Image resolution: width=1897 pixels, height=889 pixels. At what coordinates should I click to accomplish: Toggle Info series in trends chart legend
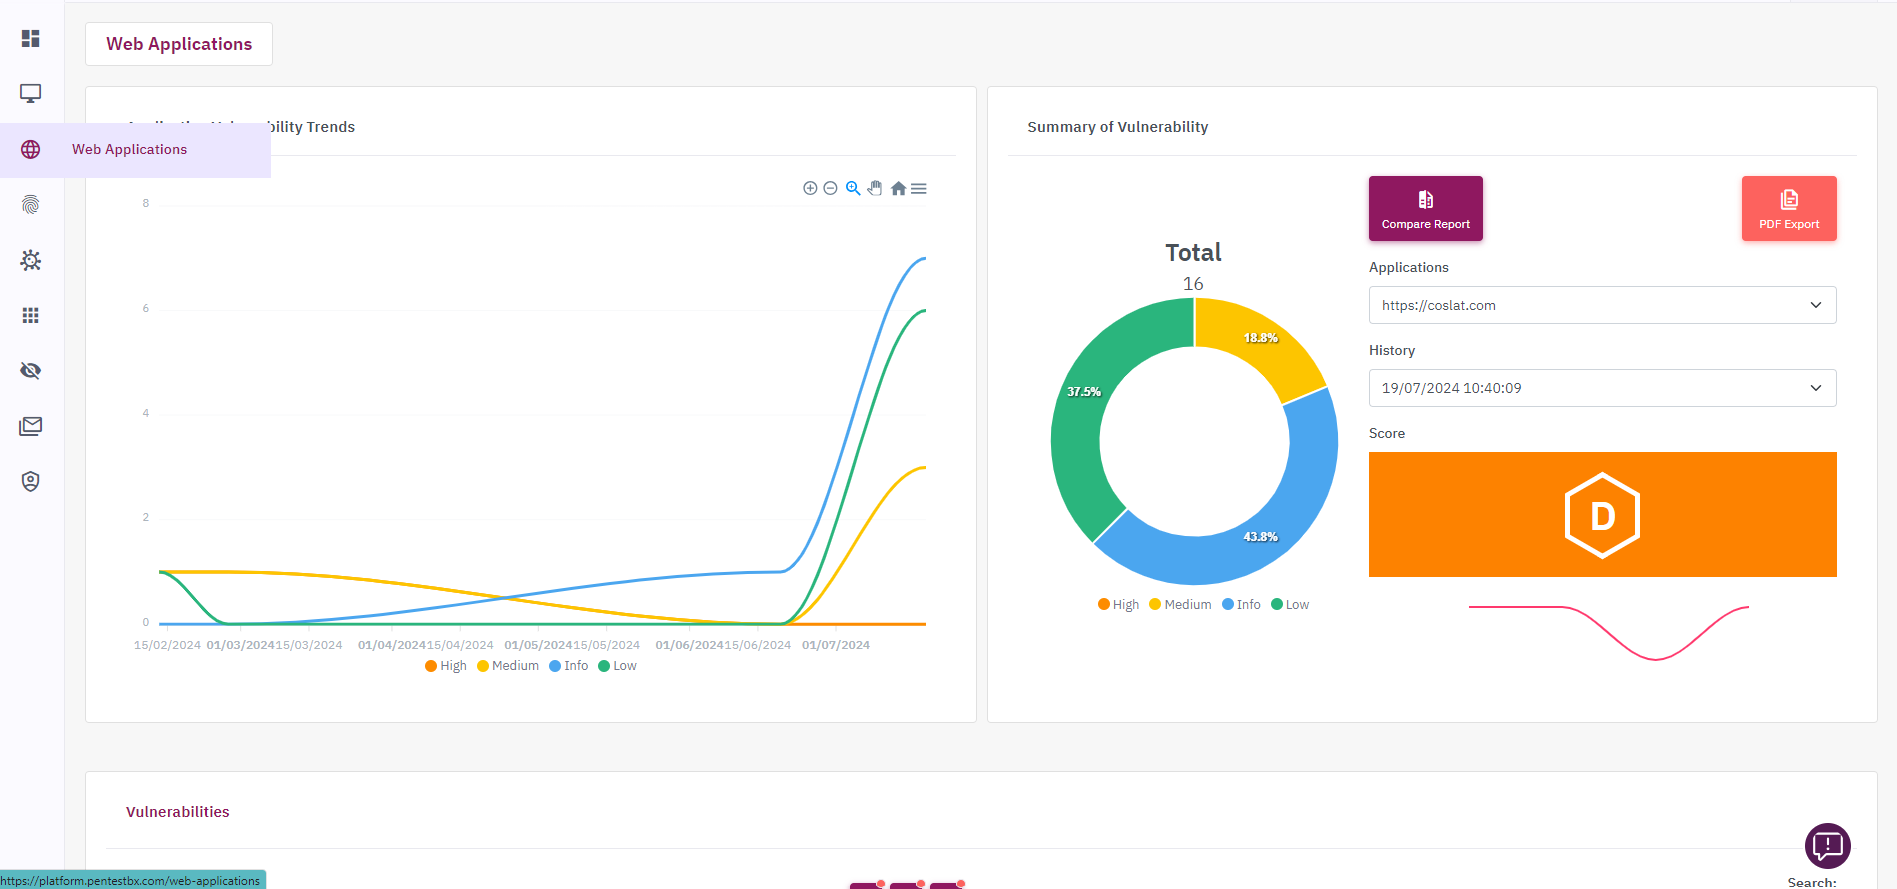tap(569, 666)
